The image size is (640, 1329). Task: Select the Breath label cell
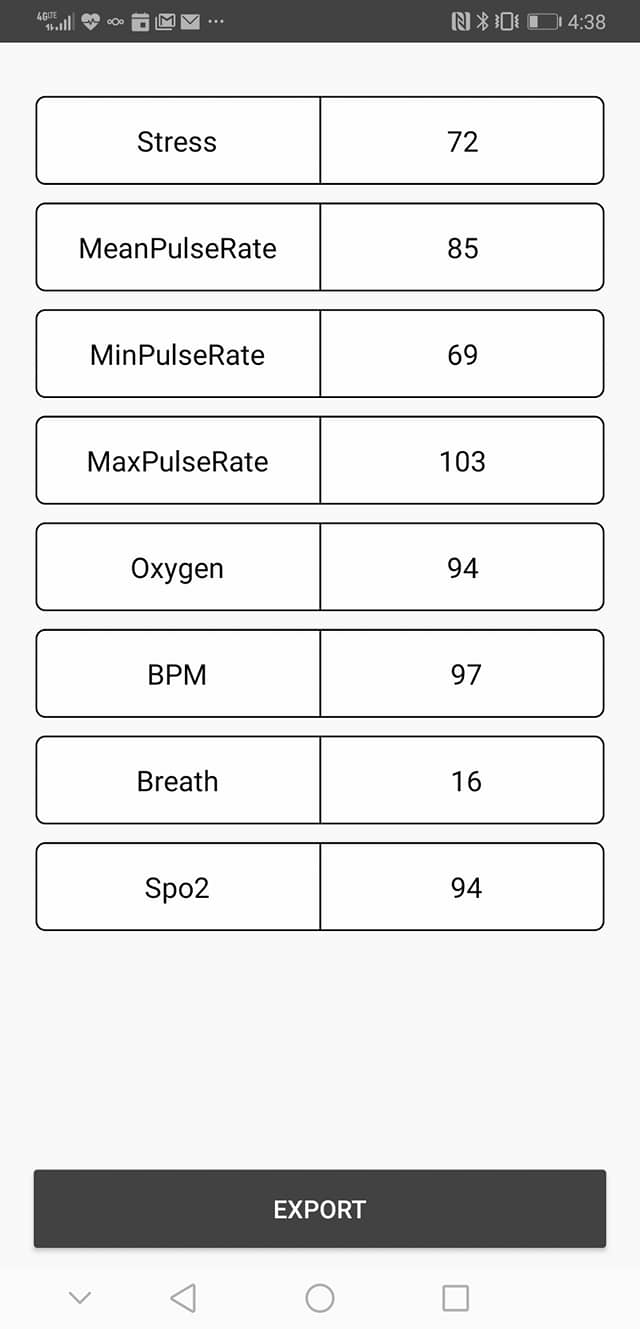(x=178, y=781)
